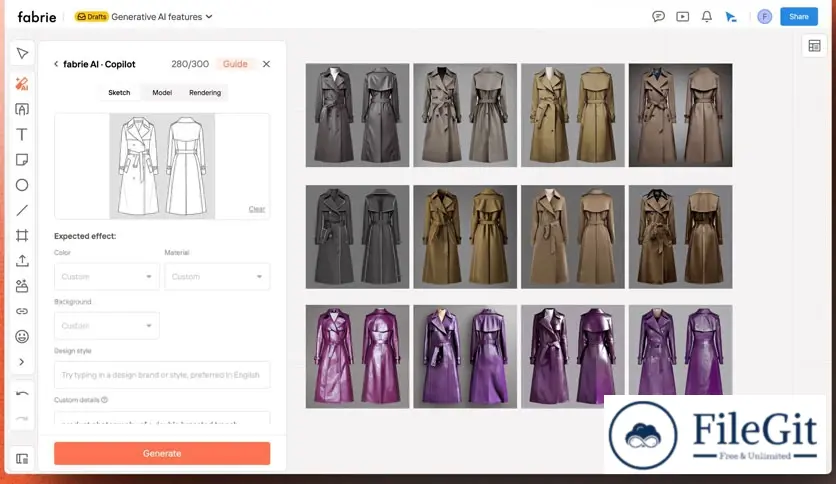
Task: Click the upload icon in sidebar
Action: 22,261
